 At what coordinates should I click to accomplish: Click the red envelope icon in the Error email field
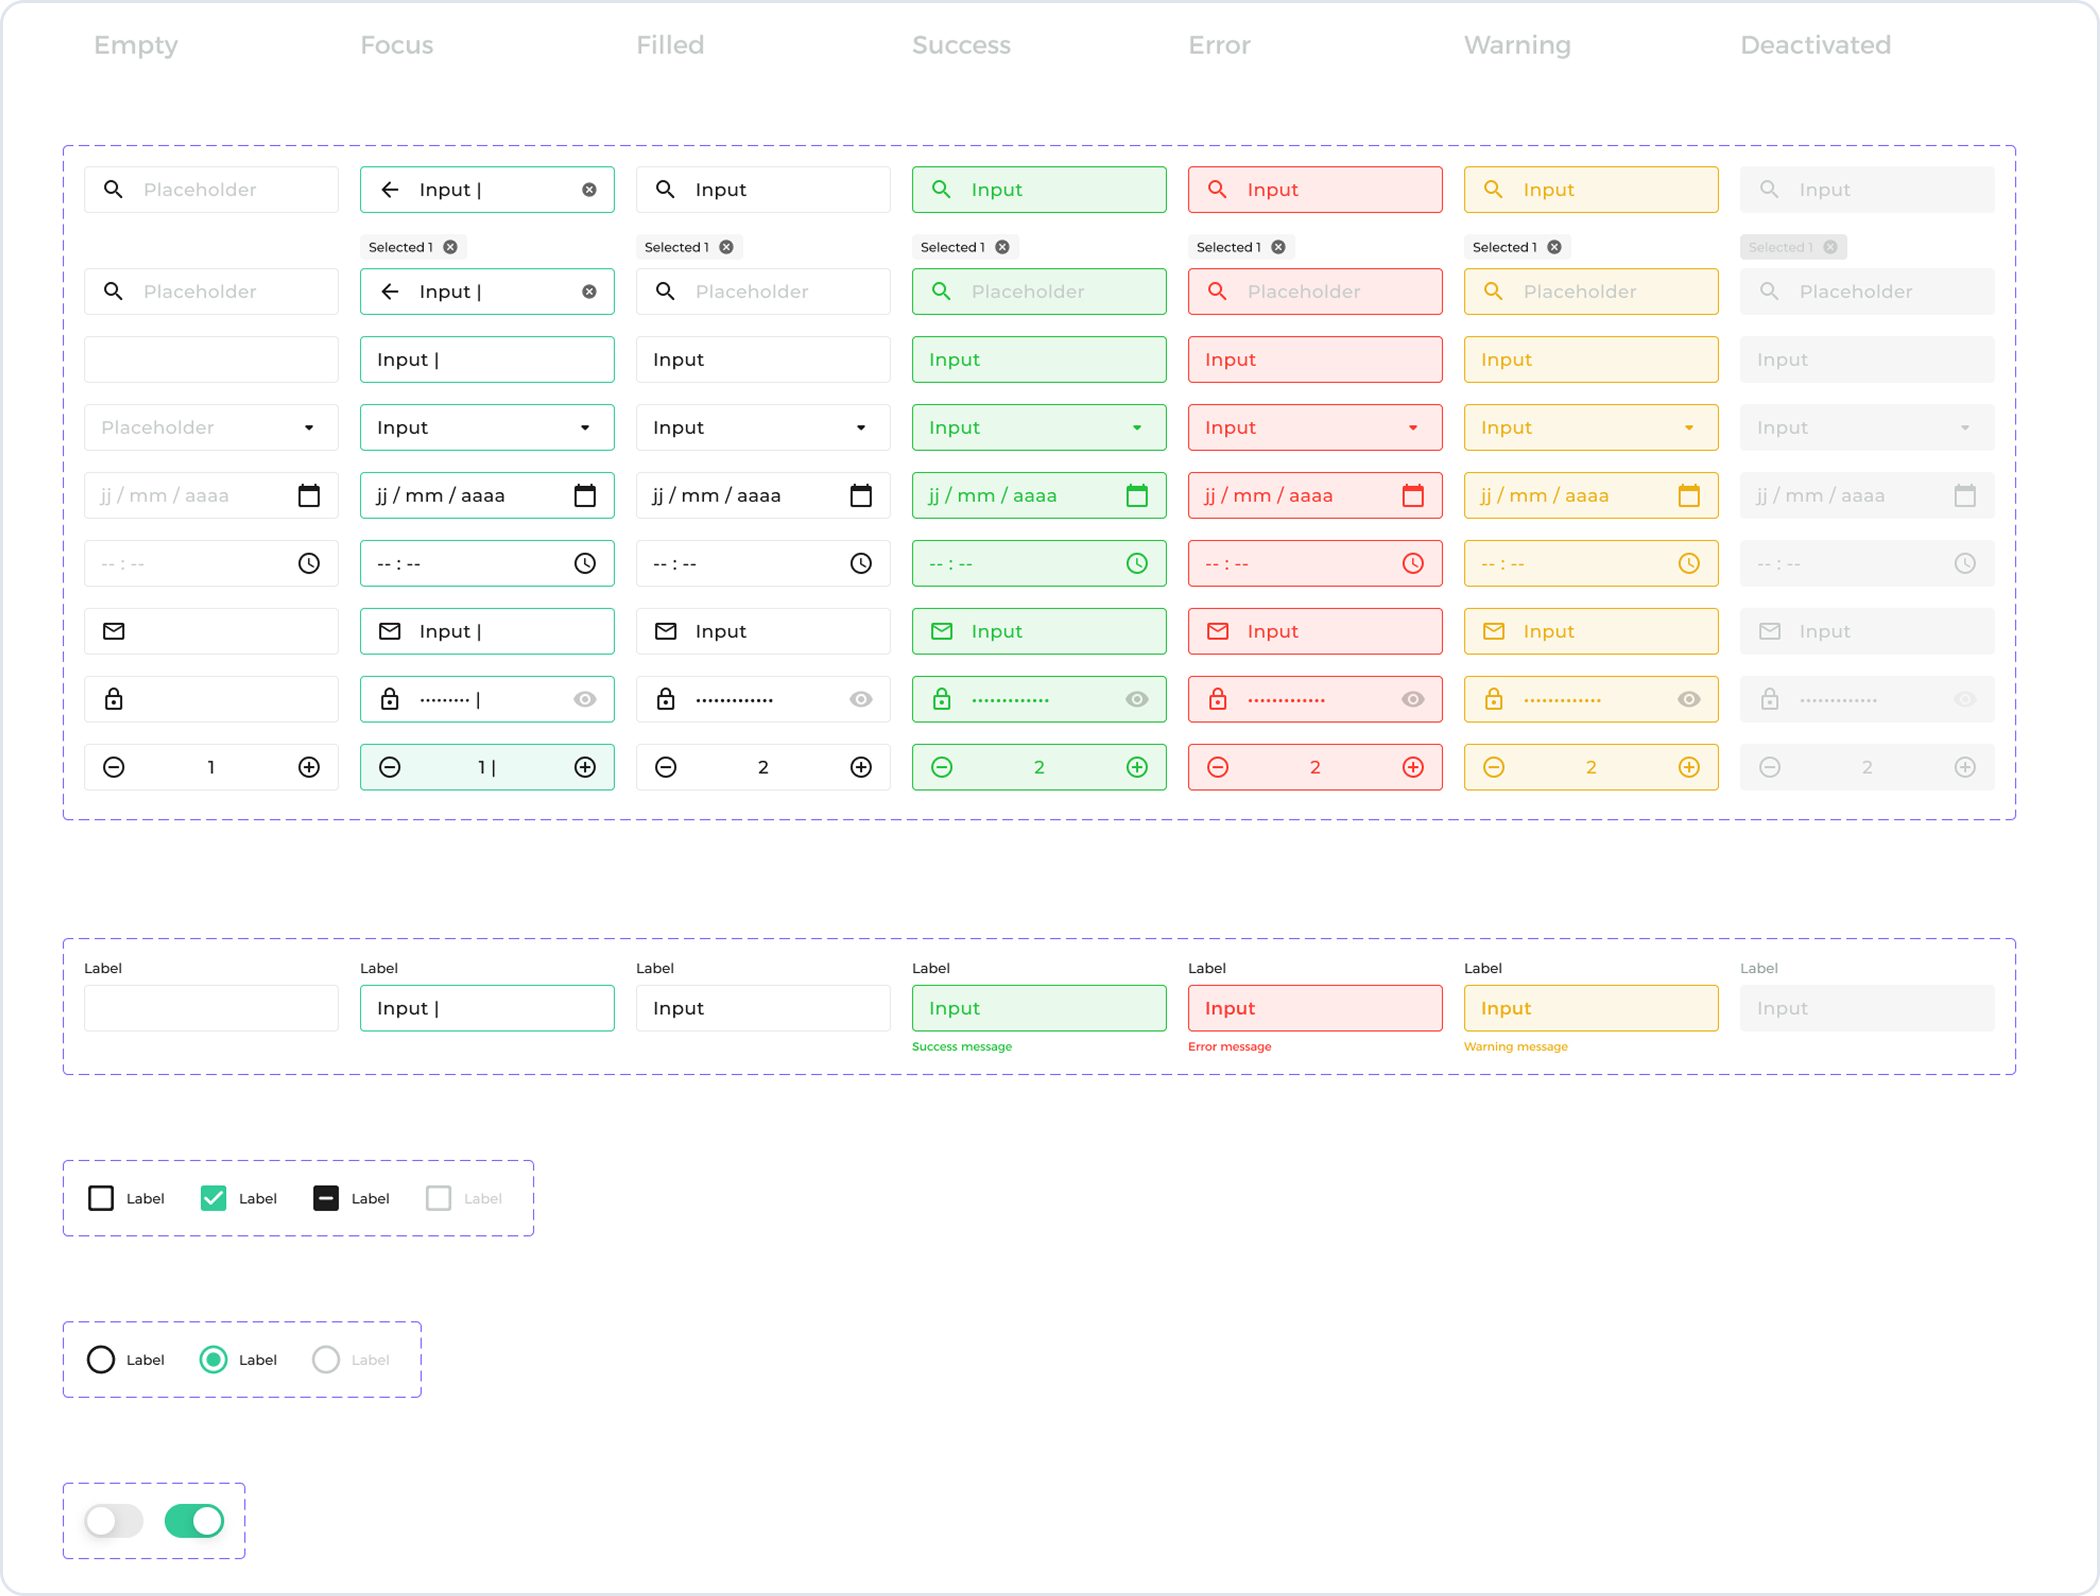coord(1218,631)
